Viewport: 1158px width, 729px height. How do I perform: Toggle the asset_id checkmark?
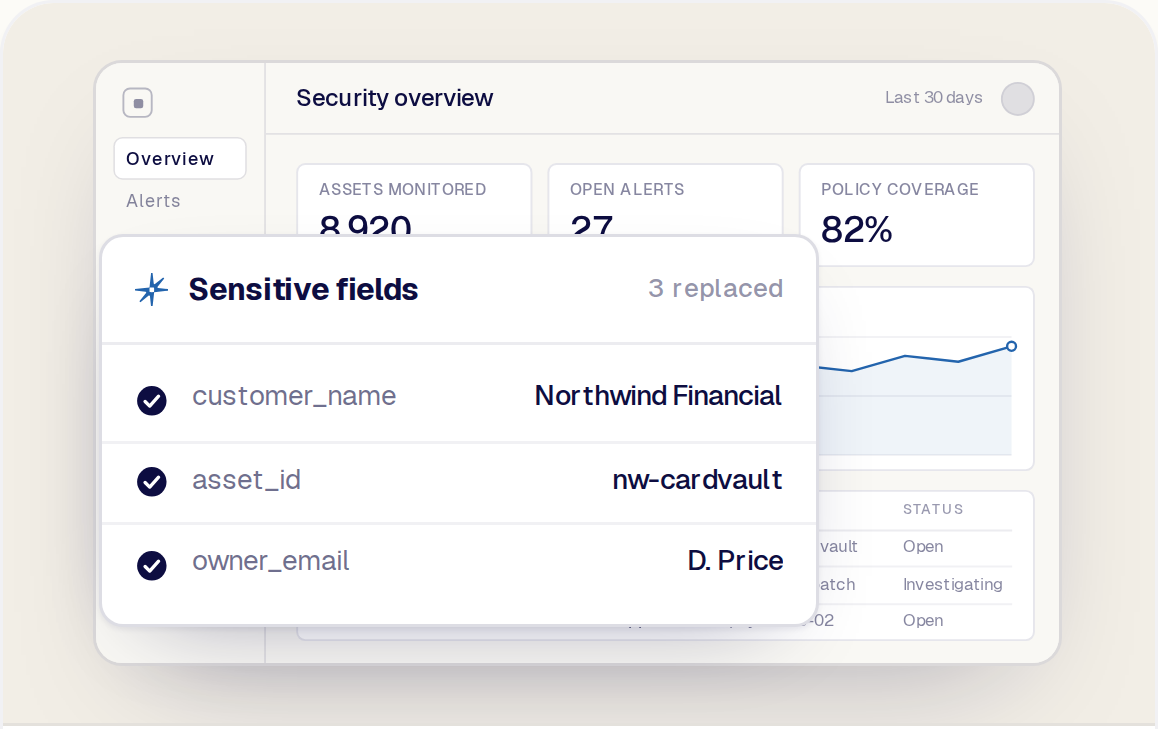[x=151, y=482]
